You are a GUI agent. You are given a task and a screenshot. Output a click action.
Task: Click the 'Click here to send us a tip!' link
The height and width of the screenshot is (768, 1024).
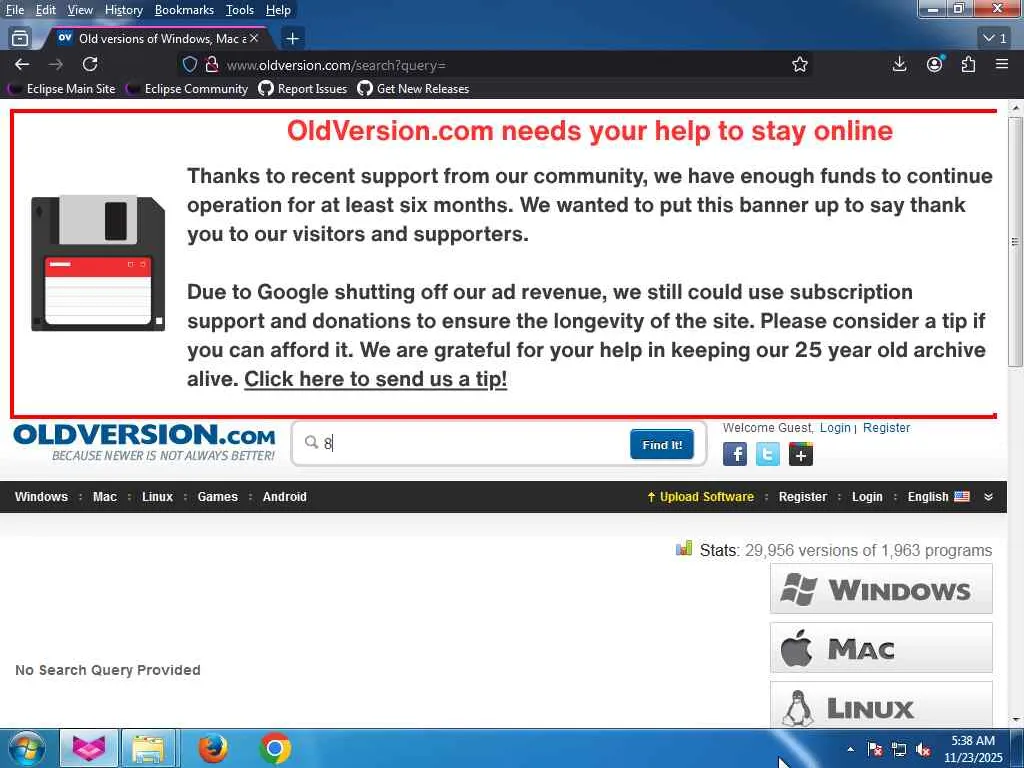click(376, 379)
